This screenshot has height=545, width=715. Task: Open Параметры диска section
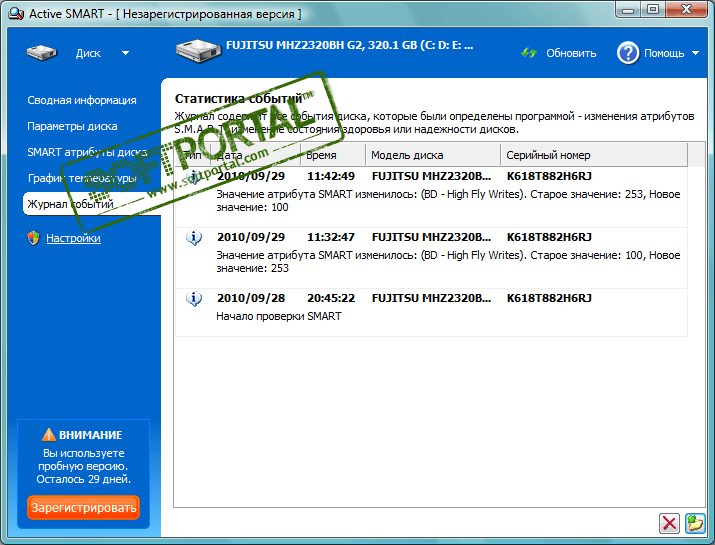pyautogui.click(x=72, y=126)
